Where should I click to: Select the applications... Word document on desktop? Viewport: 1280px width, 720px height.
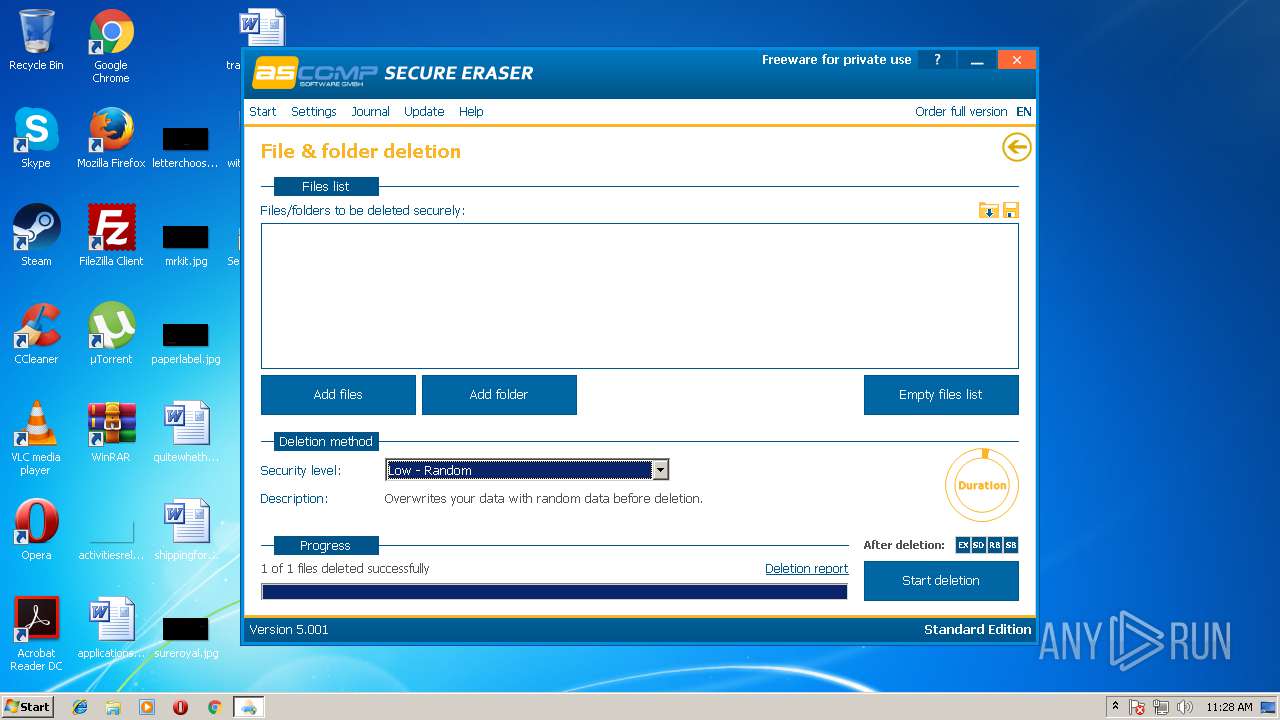click(111, 628)
